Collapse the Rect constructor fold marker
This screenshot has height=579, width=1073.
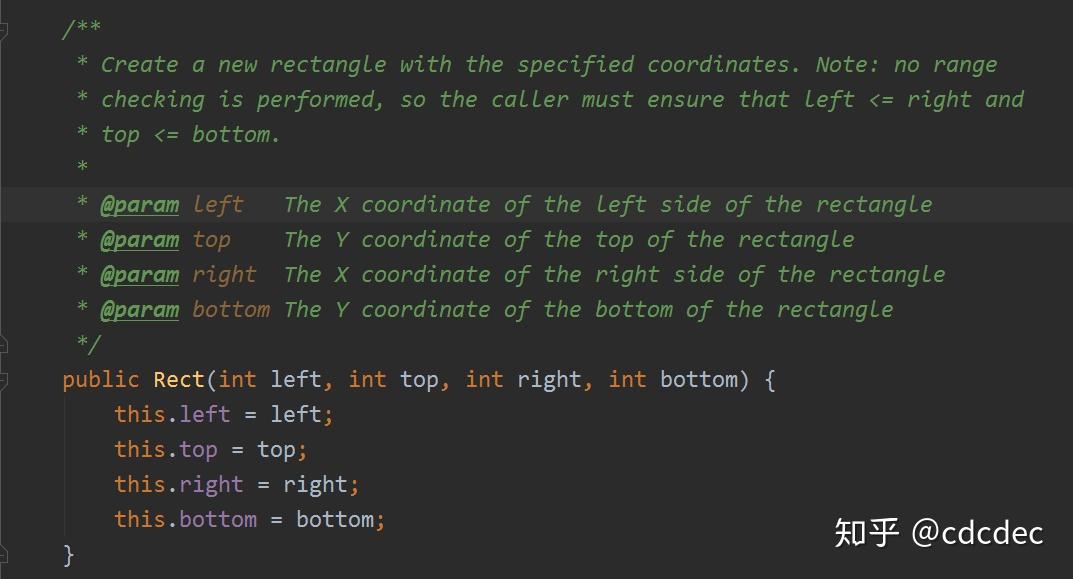pyautogui.click(x=3, y=380)
